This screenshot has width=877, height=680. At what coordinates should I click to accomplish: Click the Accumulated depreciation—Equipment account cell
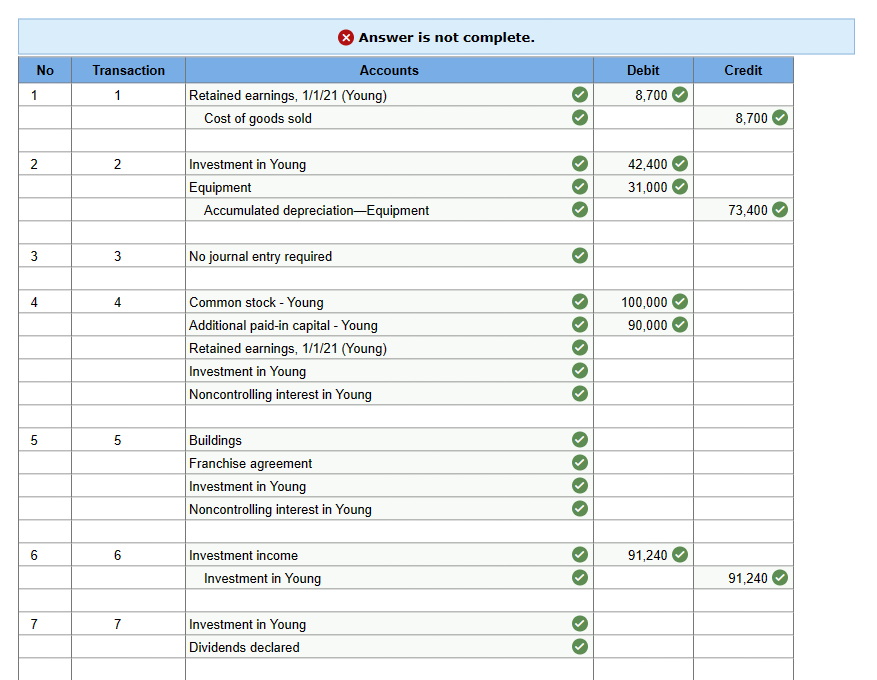[x=389, y=210]
